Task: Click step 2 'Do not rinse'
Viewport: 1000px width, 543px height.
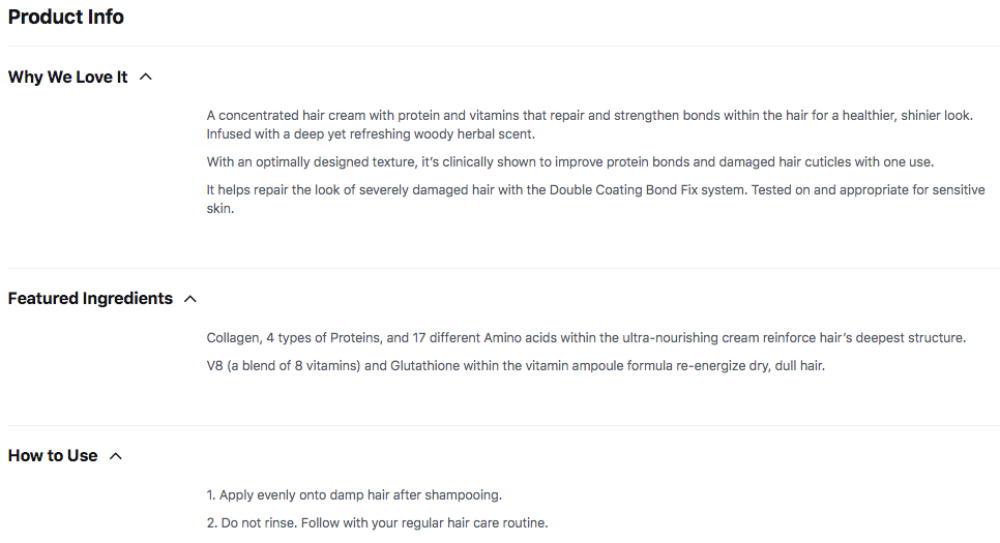Action: click(x=377, y=523)
